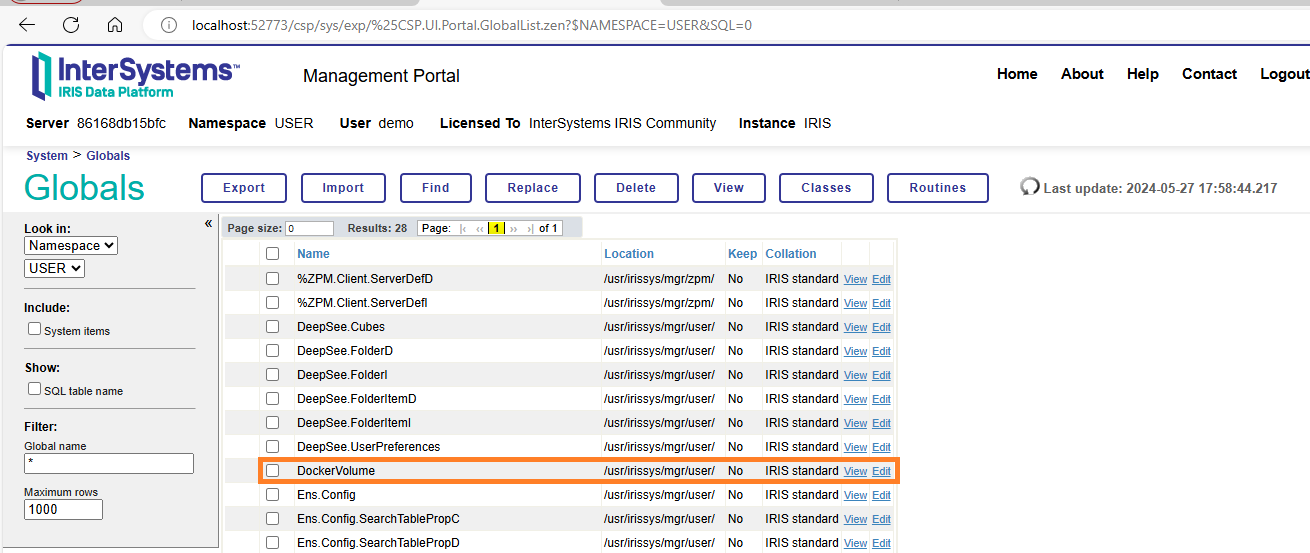The image size is (1310, 553).
Task: Open View link for DockerVolume global
Action: point(855,472)
